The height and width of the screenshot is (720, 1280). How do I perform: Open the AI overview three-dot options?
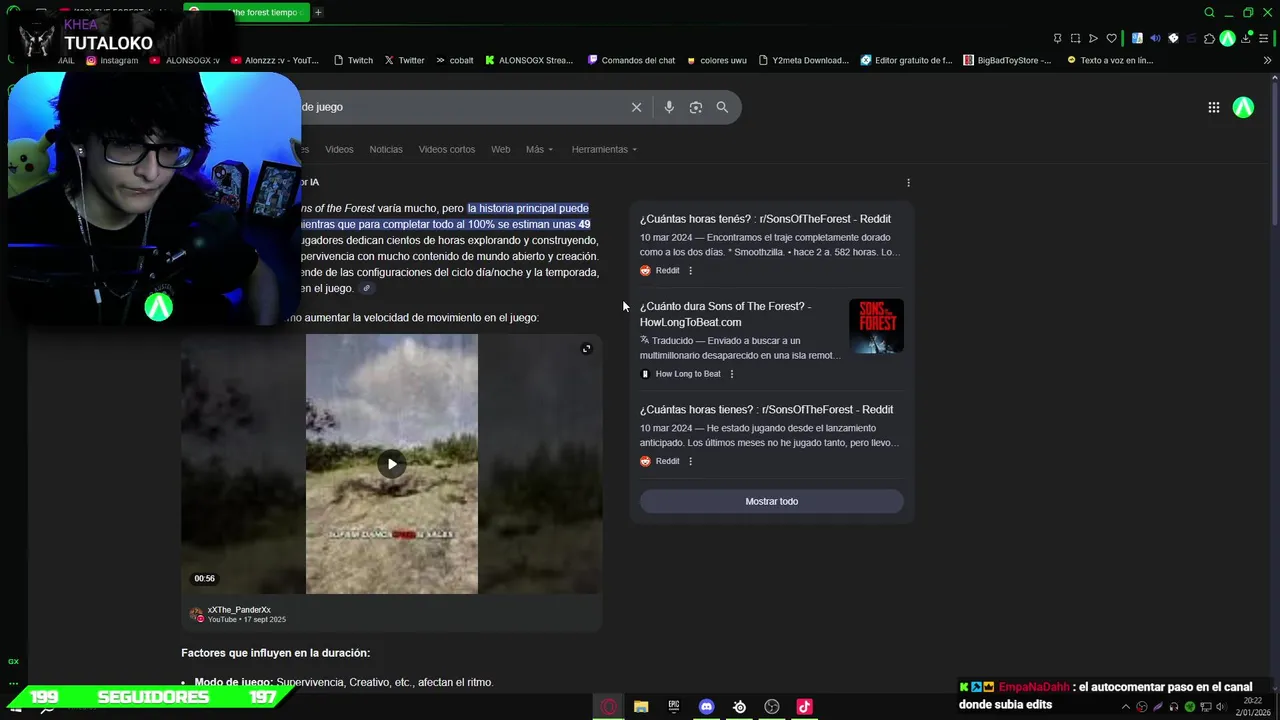[x=908, y=182]
